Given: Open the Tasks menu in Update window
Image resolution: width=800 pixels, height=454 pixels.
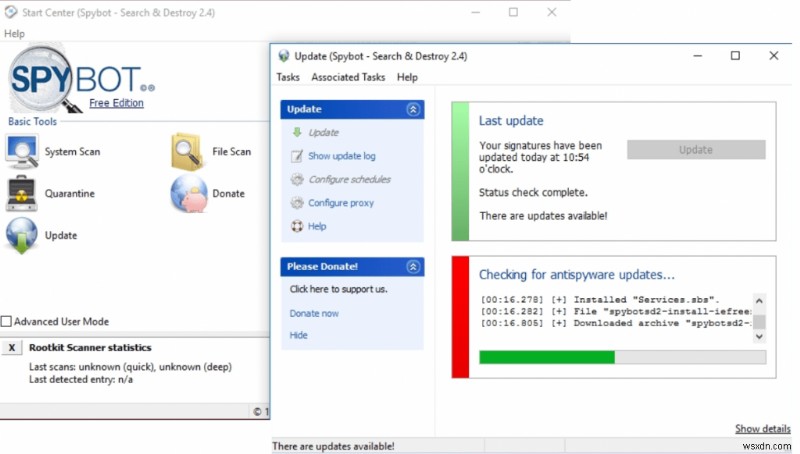Looking at the screenshot, I should 288,77.
